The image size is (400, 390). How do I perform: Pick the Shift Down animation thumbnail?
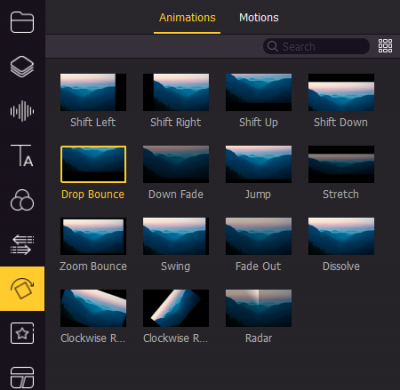(341, 92)
